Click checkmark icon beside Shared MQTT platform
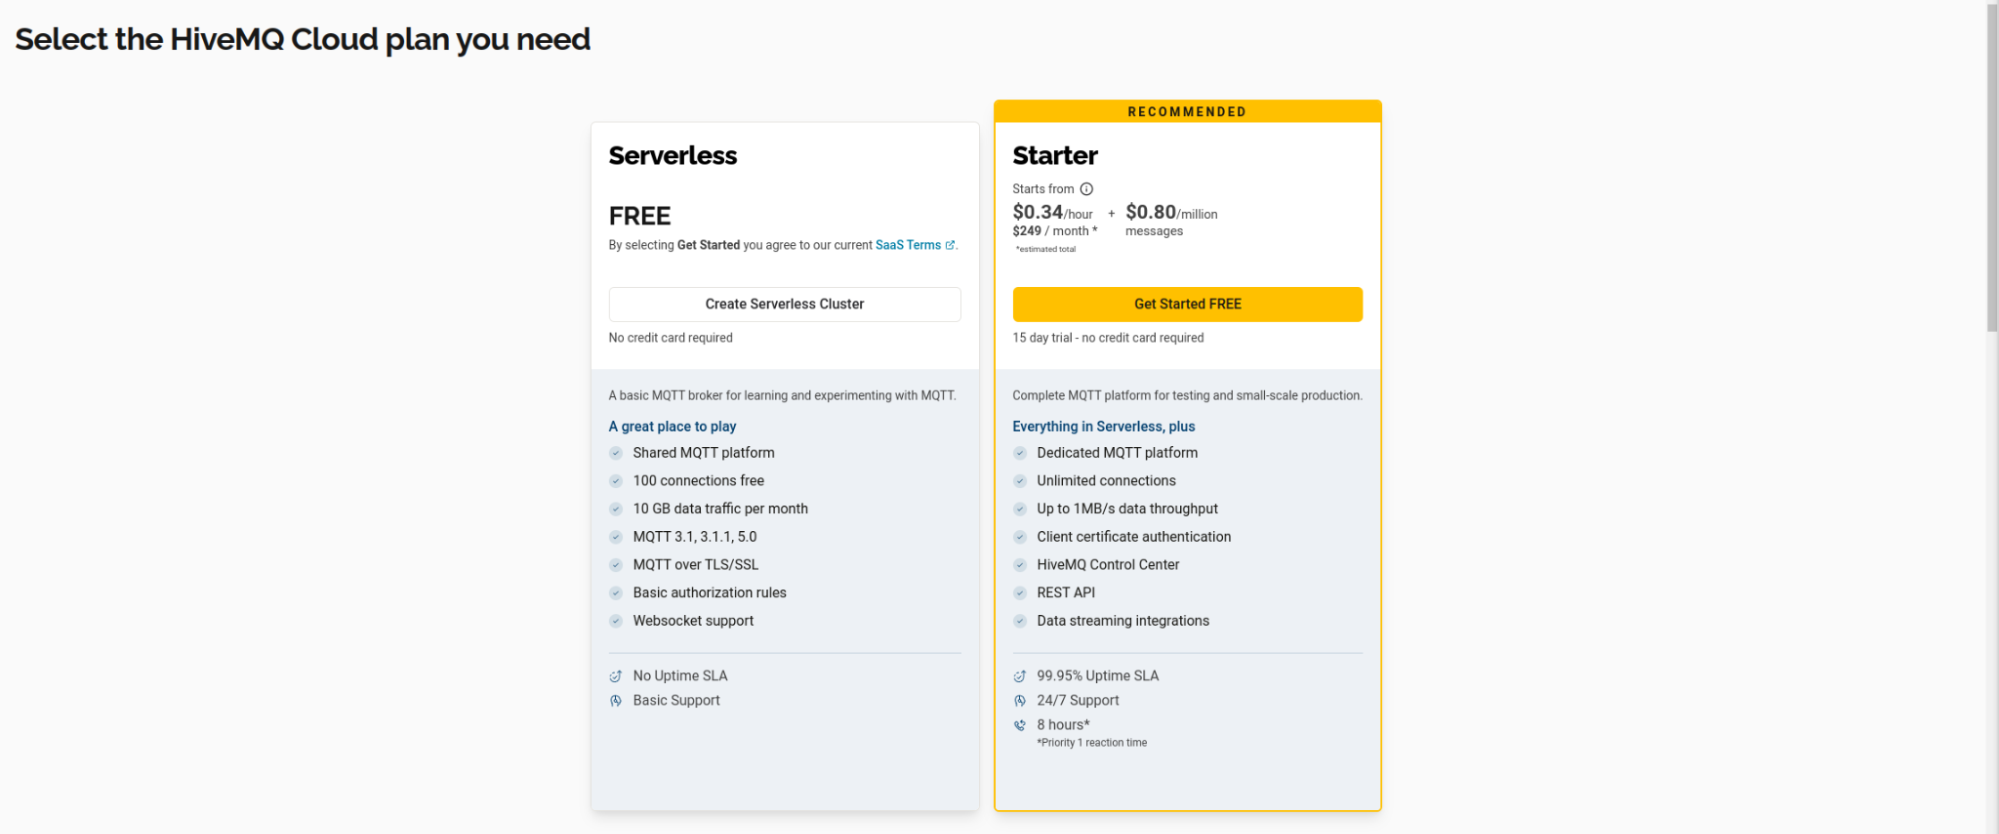Screen dimensions: 1999x834 (x=616, y=453)
